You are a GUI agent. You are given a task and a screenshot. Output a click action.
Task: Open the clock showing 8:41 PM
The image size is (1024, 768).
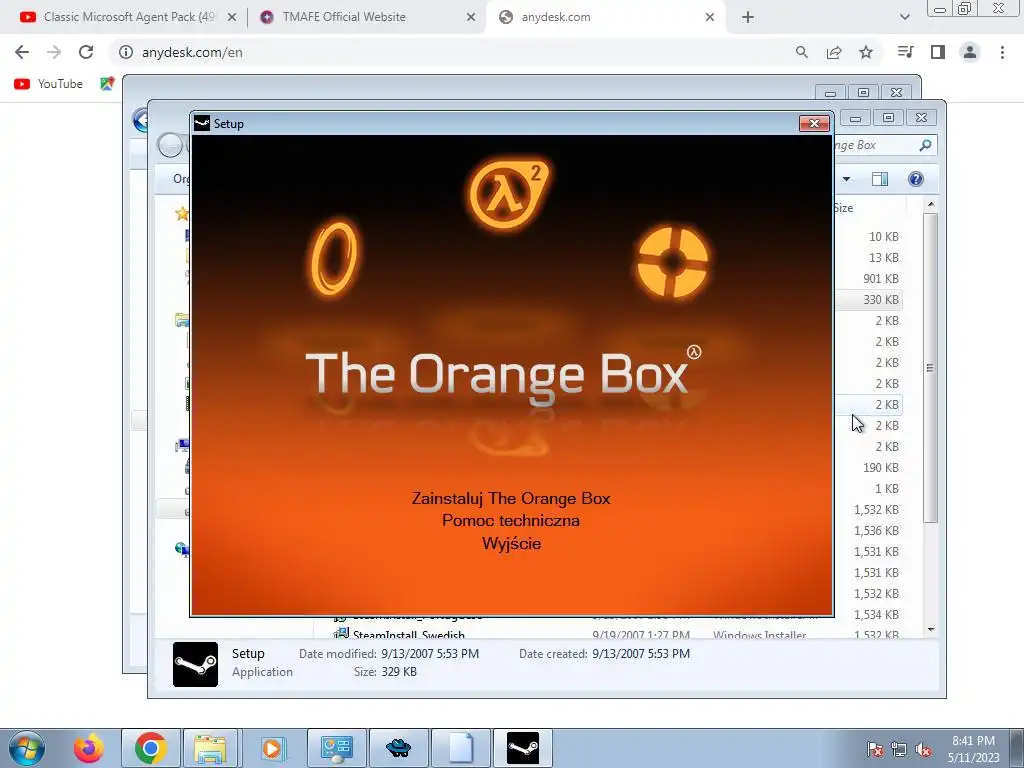click(973, 749)
